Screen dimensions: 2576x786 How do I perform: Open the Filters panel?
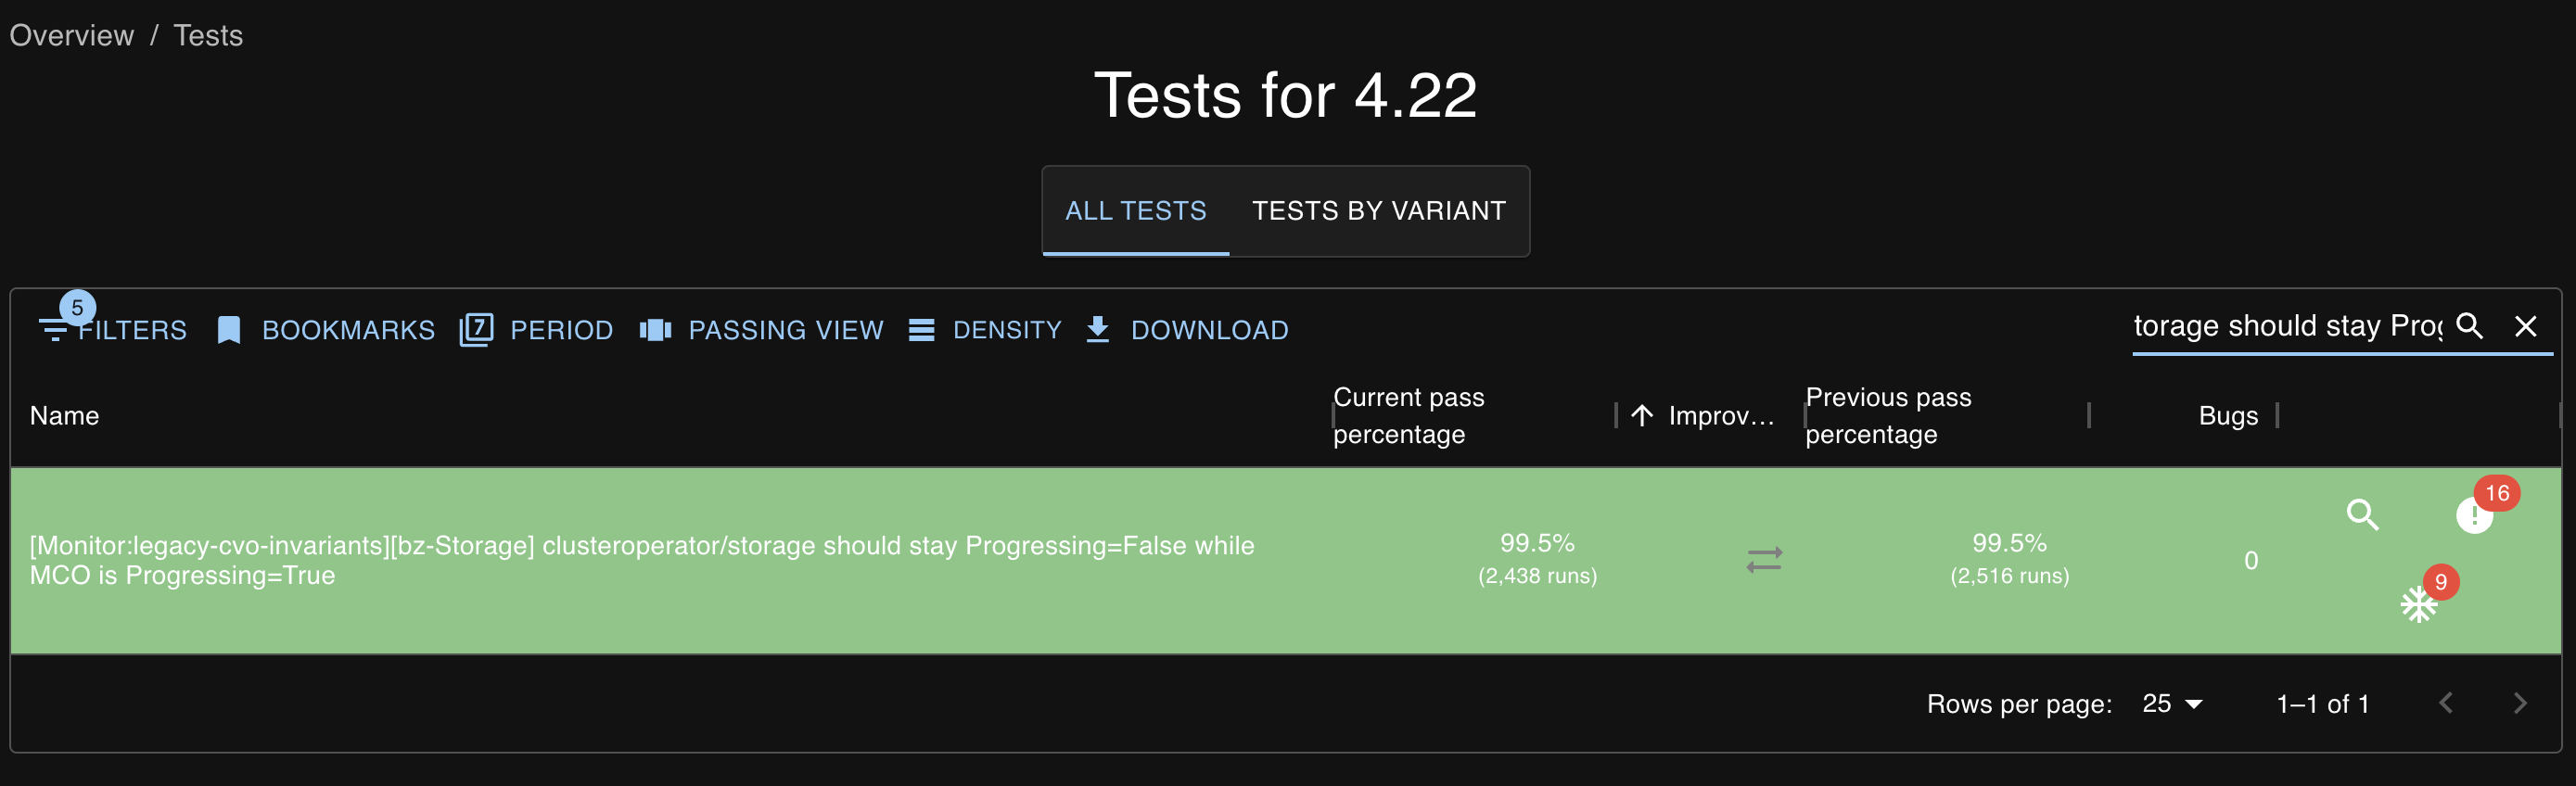click(113, 330)
